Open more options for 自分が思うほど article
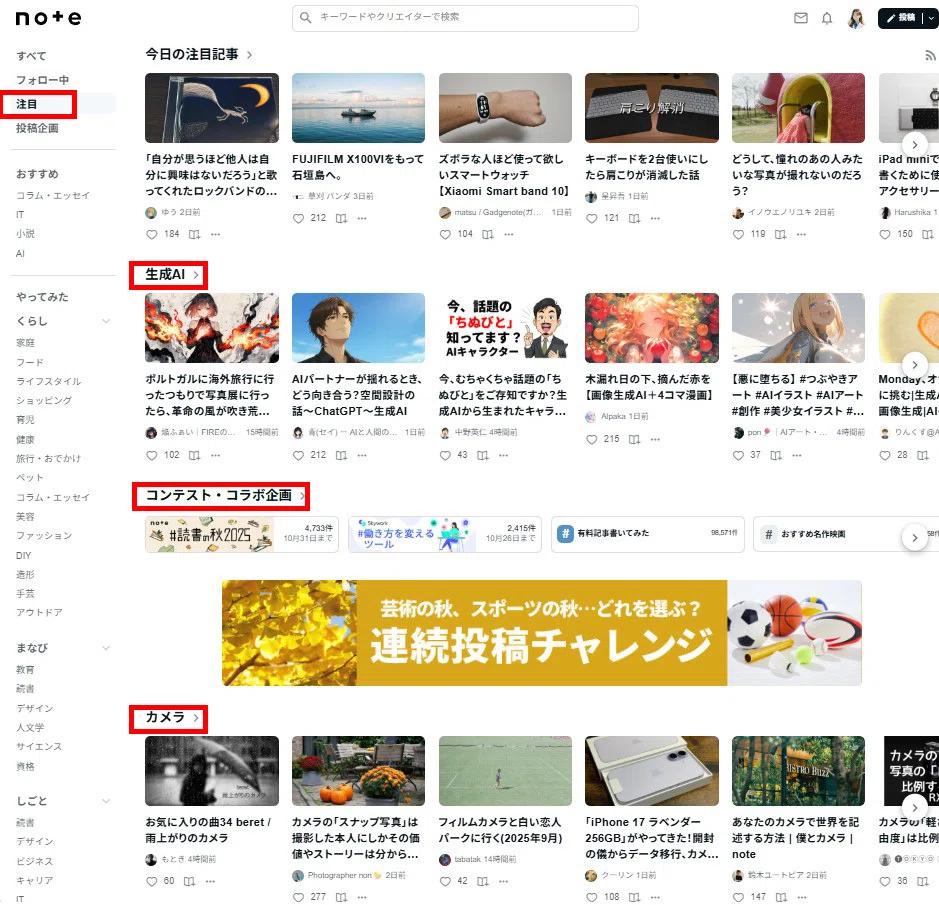The image size is (939, 905). [x=215, y=234]
